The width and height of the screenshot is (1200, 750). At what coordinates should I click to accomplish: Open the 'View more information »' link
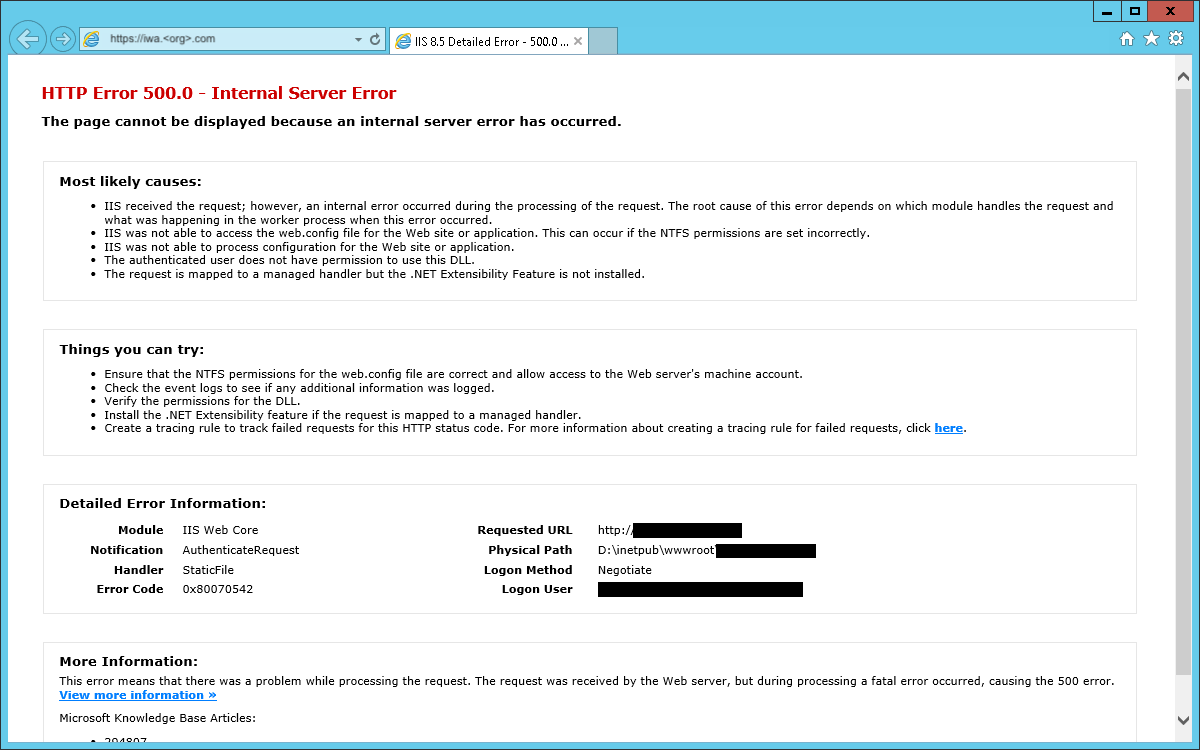(x=138, y=695)
